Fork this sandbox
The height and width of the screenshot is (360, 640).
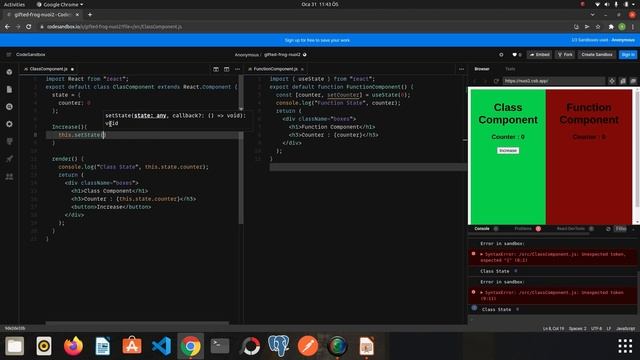[x=565, y=54]
